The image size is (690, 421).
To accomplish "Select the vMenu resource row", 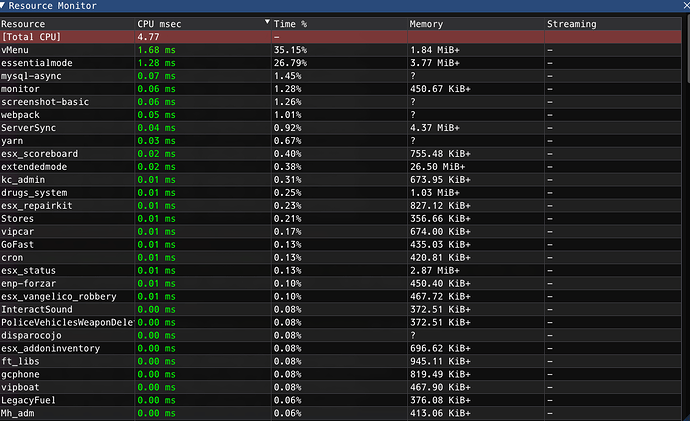I will [x=341, y=50].
